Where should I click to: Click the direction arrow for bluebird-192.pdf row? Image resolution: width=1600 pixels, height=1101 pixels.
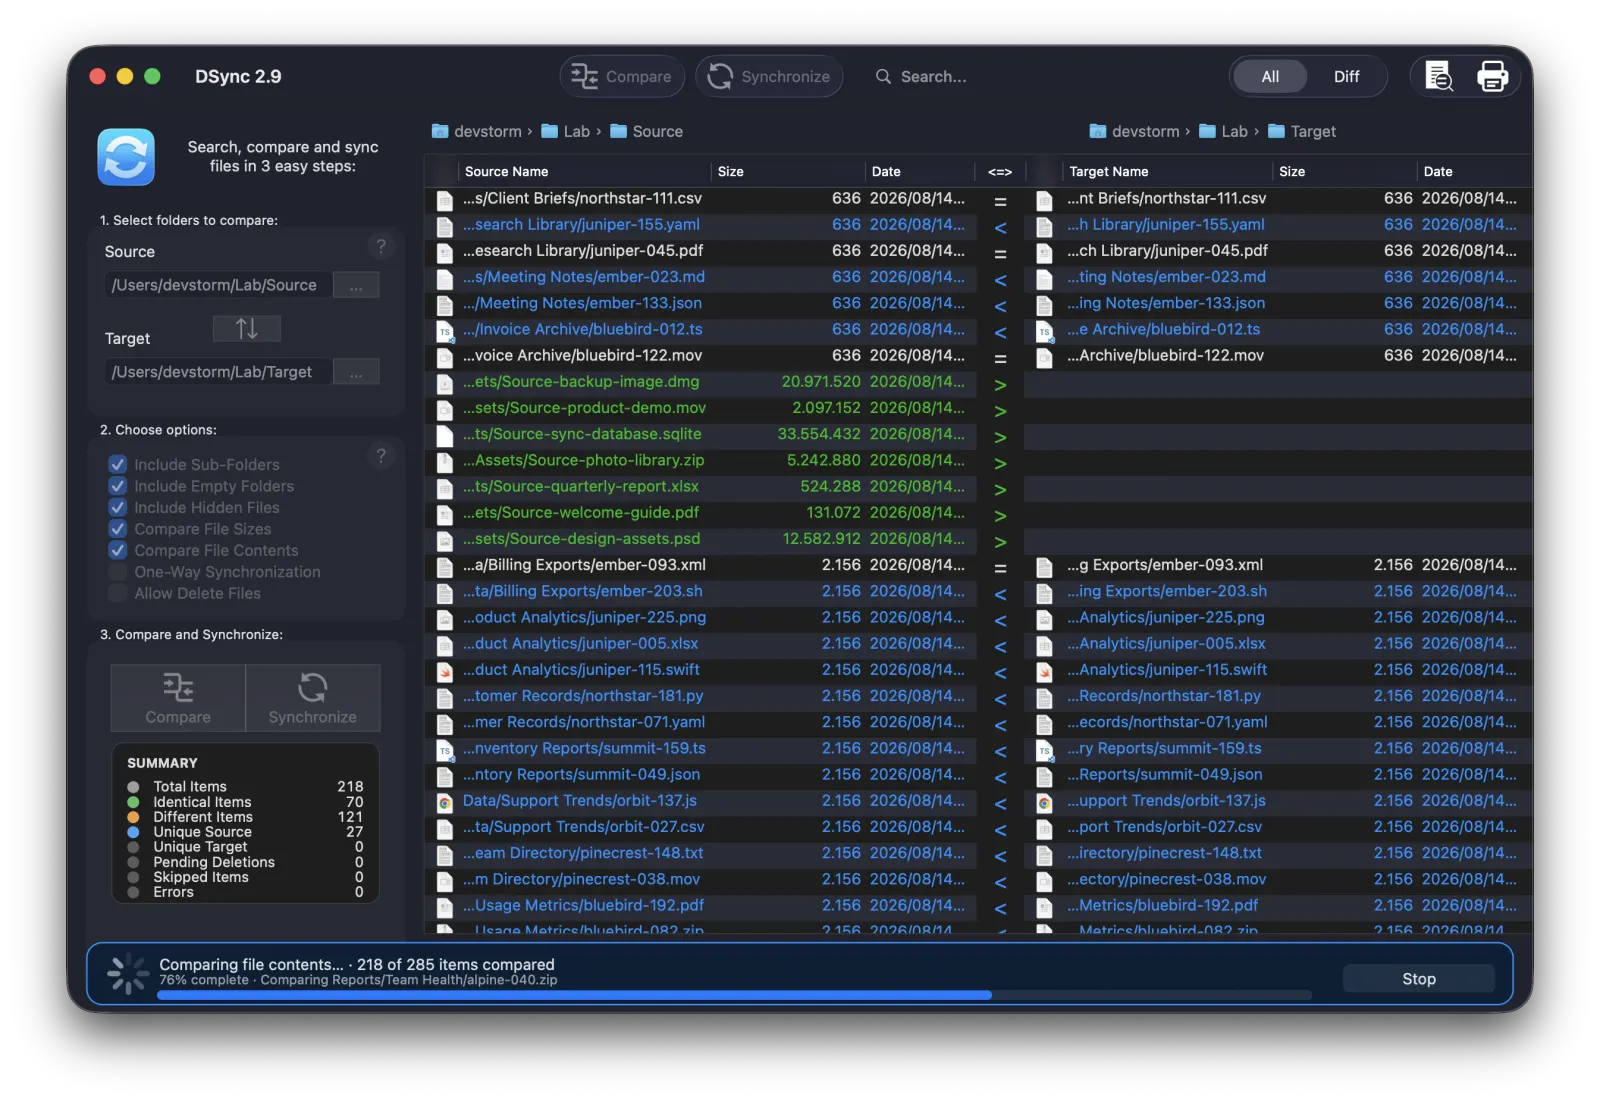tap(1000, 908)
